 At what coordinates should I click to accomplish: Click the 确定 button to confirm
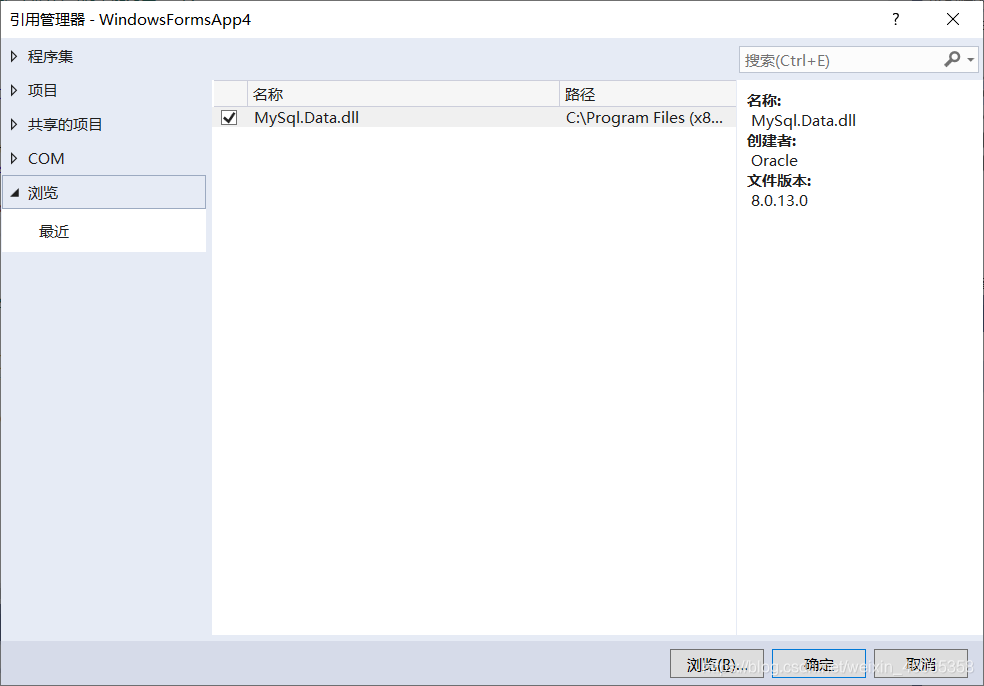818,663
